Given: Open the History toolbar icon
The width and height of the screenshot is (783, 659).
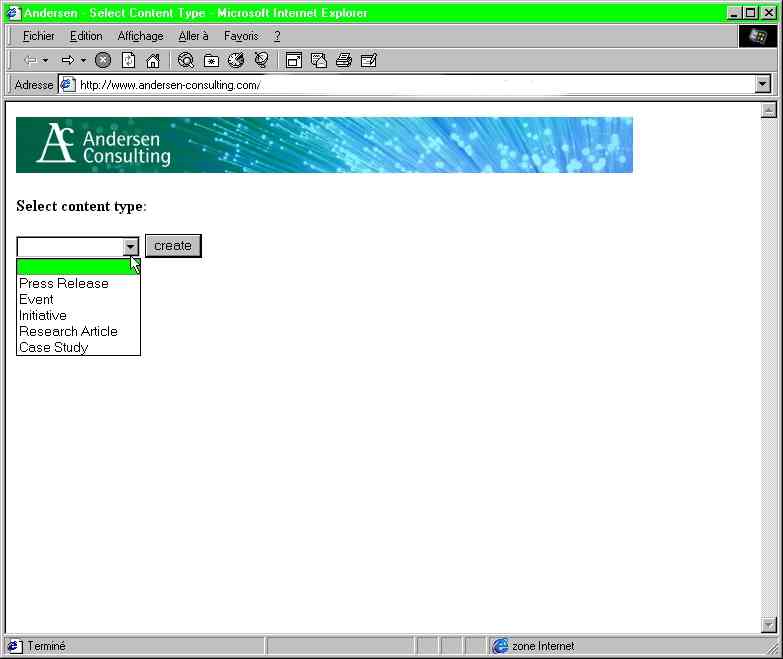Looking at the screenshot, I should tap(236, 60).
